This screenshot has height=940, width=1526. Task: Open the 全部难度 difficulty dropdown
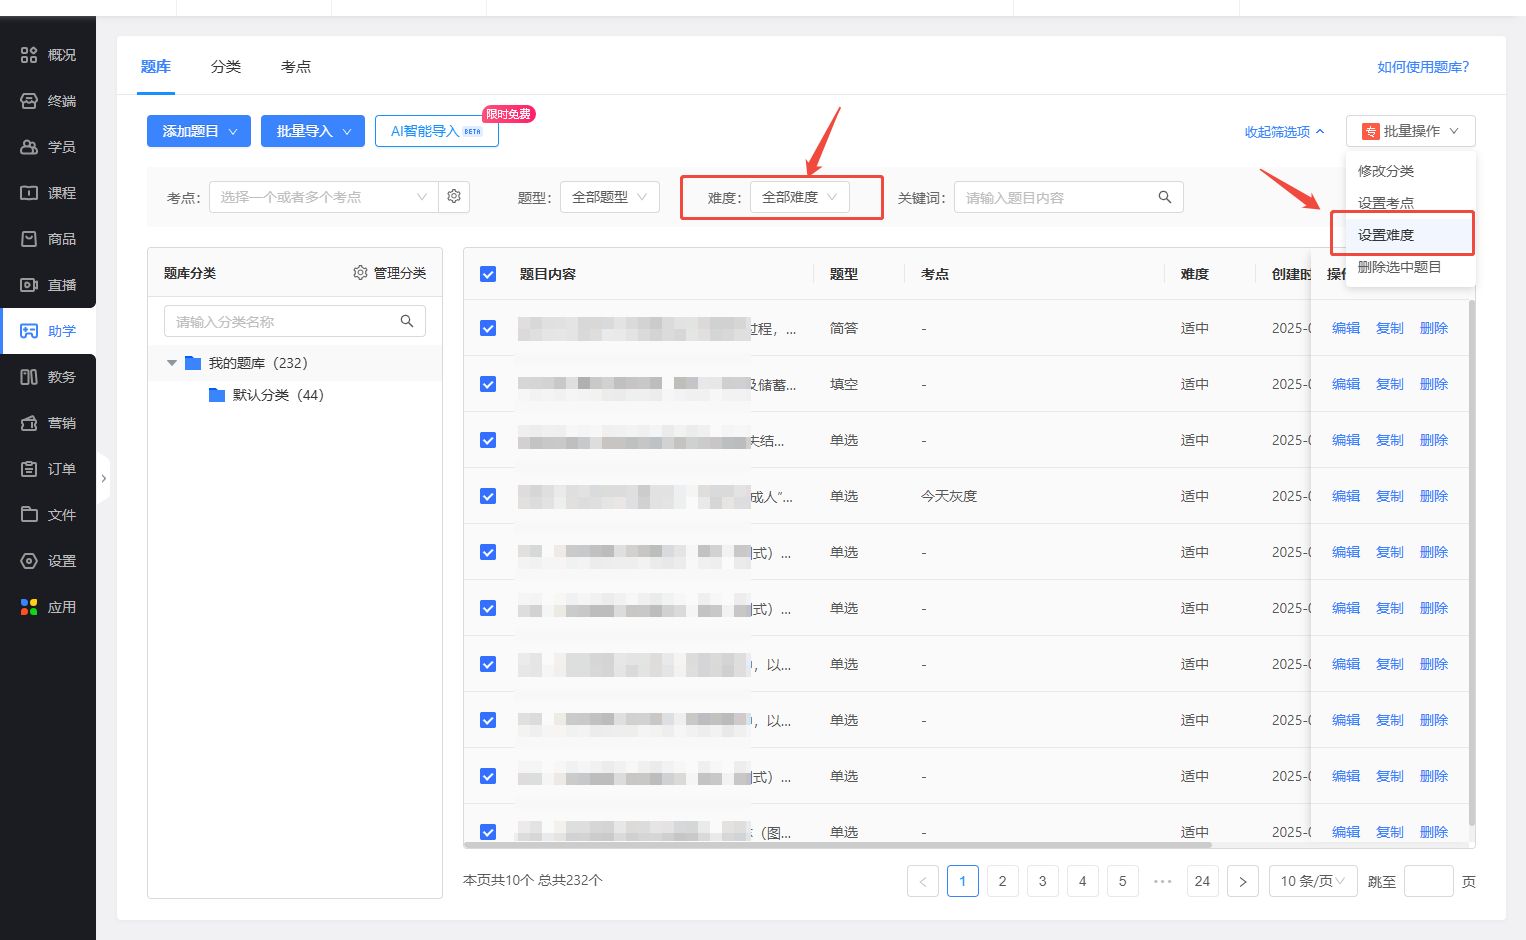tap(799, 197)
